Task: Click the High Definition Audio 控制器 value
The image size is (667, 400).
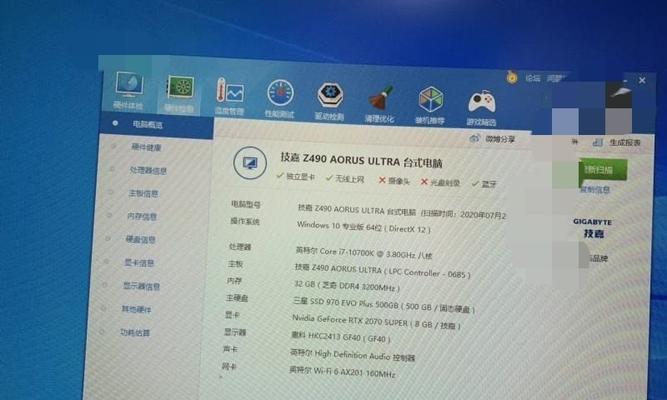Action: tap(352, 355)
